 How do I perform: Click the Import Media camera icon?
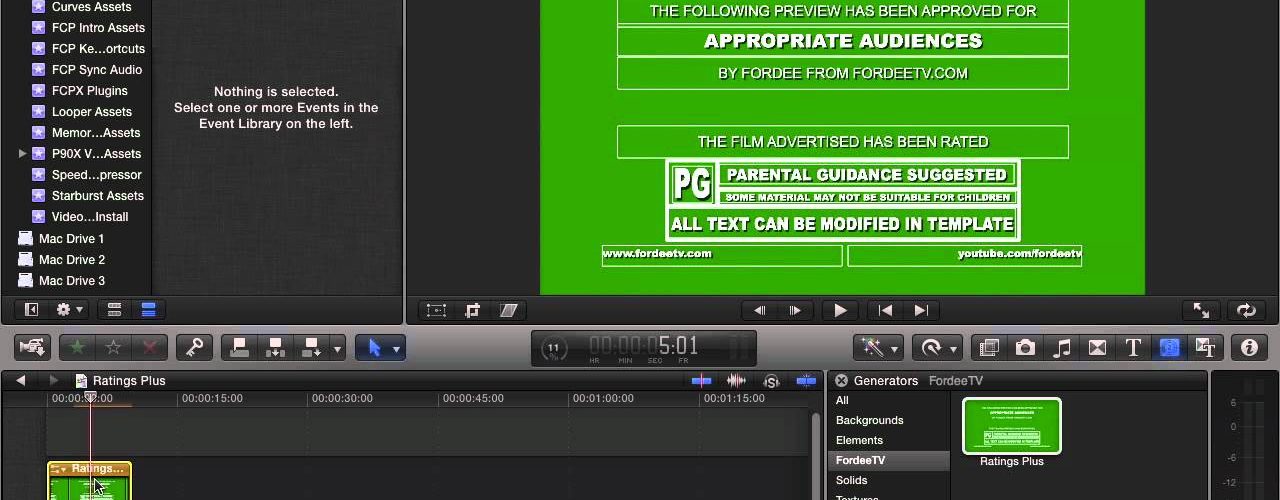(x=32, y=347)
